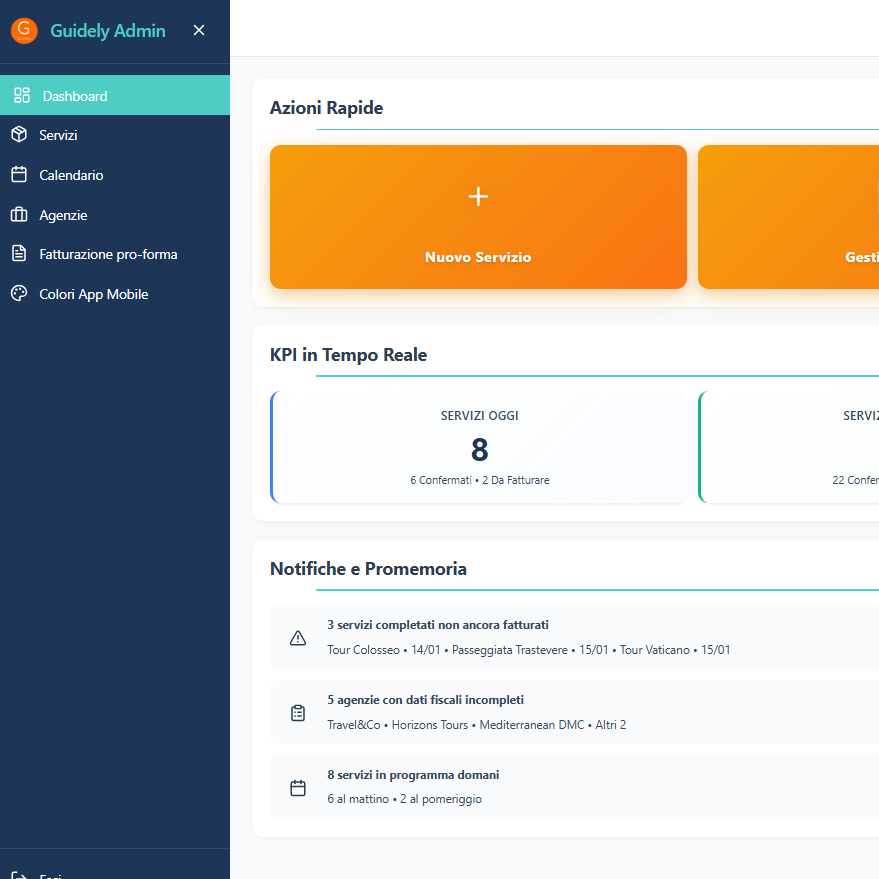This screenshot has height=879, width=879.
Task: Go to the Calendario section
Action: click(115, 174)
